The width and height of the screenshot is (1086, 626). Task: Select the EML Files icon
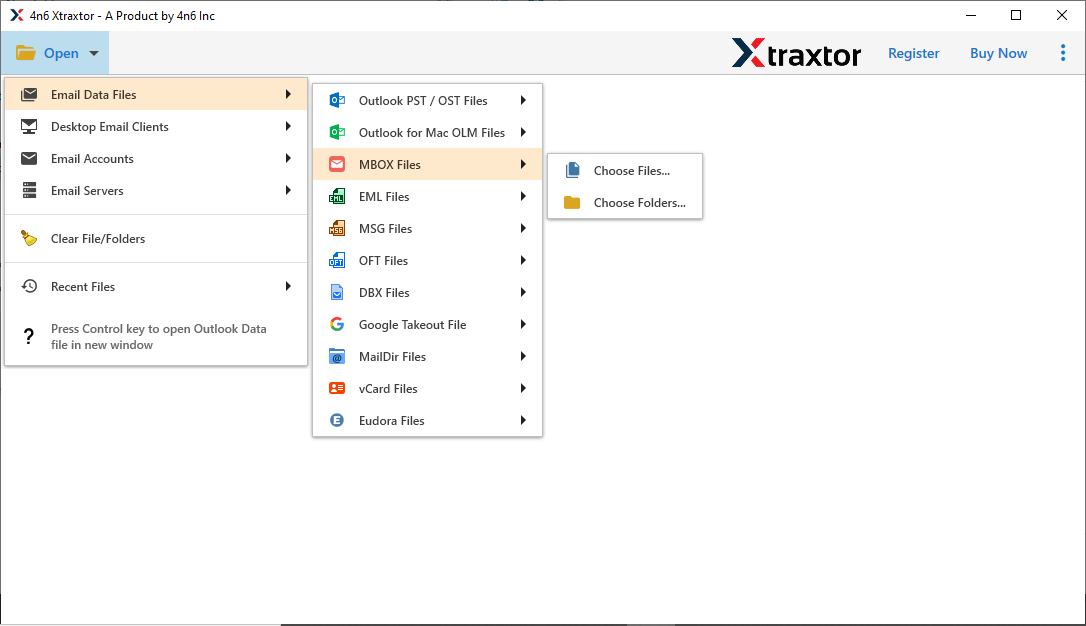pos(336,196)
